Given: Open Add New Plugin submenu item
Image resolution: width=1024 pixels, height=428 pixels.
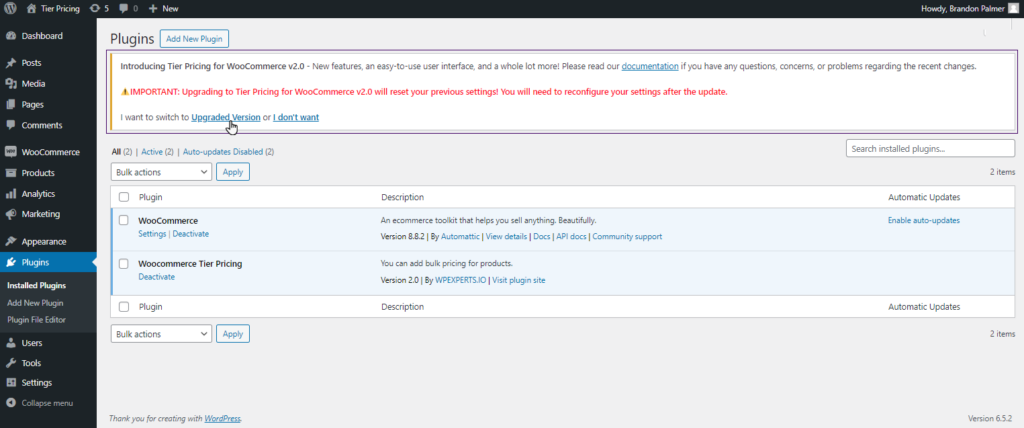Looking at the screenshot, I should (35, 303).
